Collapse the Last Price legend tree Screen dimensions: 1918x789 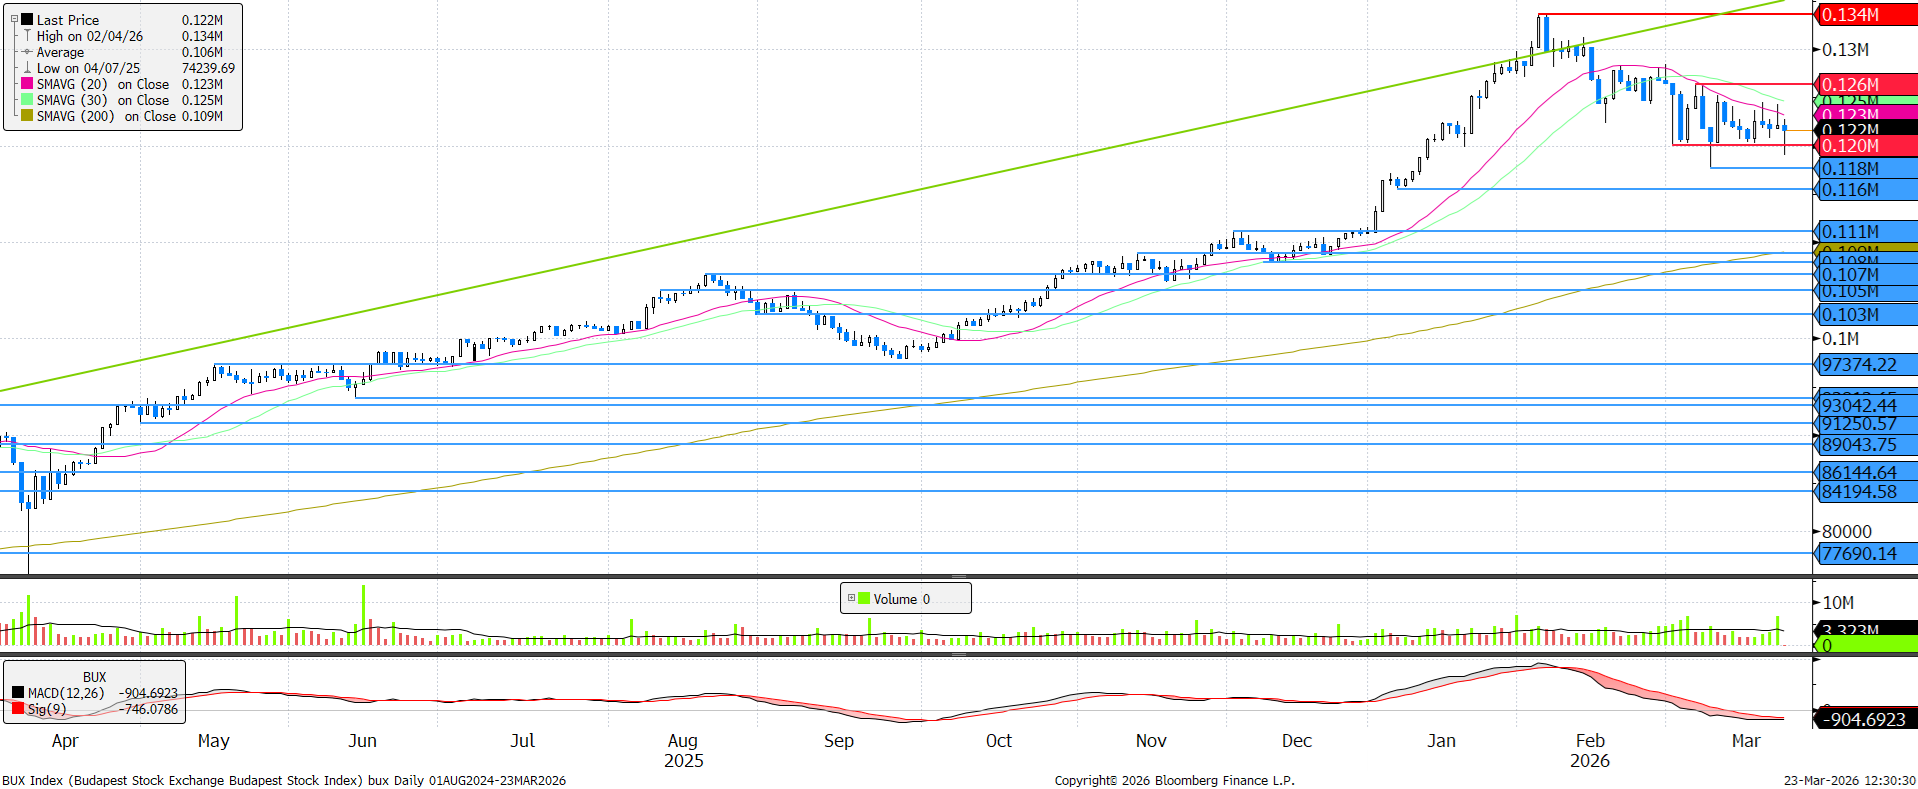click(14, 20)
